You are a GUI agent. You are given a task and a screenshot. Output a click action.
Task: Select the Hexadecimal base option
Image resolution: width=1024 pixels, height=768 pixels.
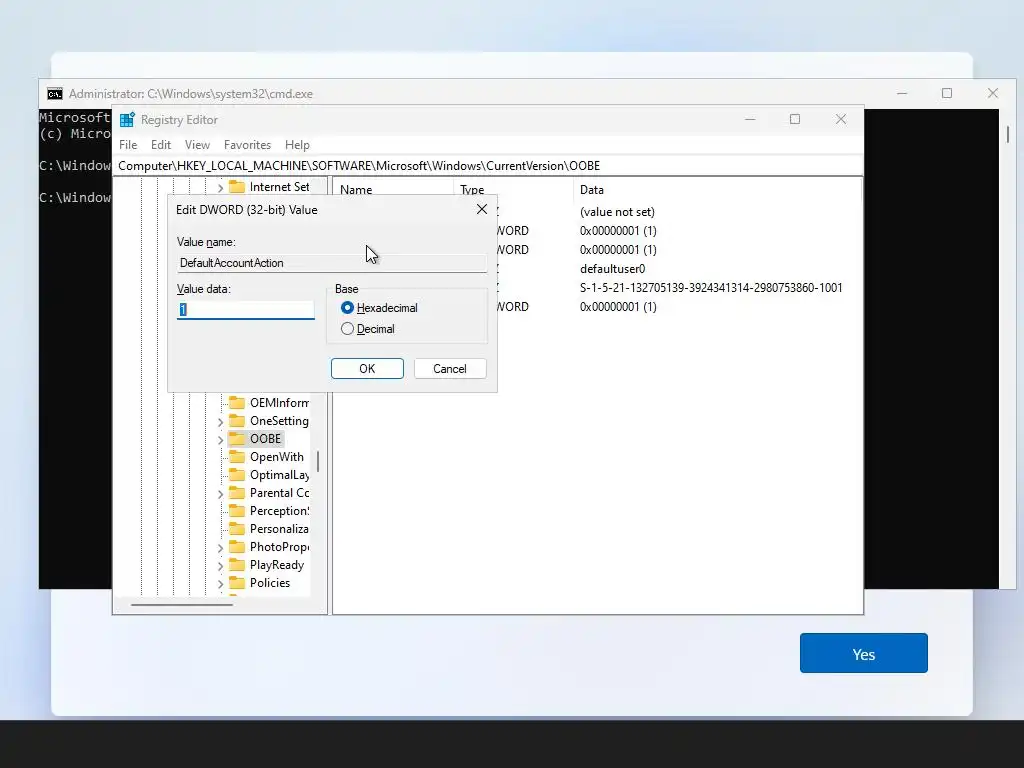coord(347,308)
